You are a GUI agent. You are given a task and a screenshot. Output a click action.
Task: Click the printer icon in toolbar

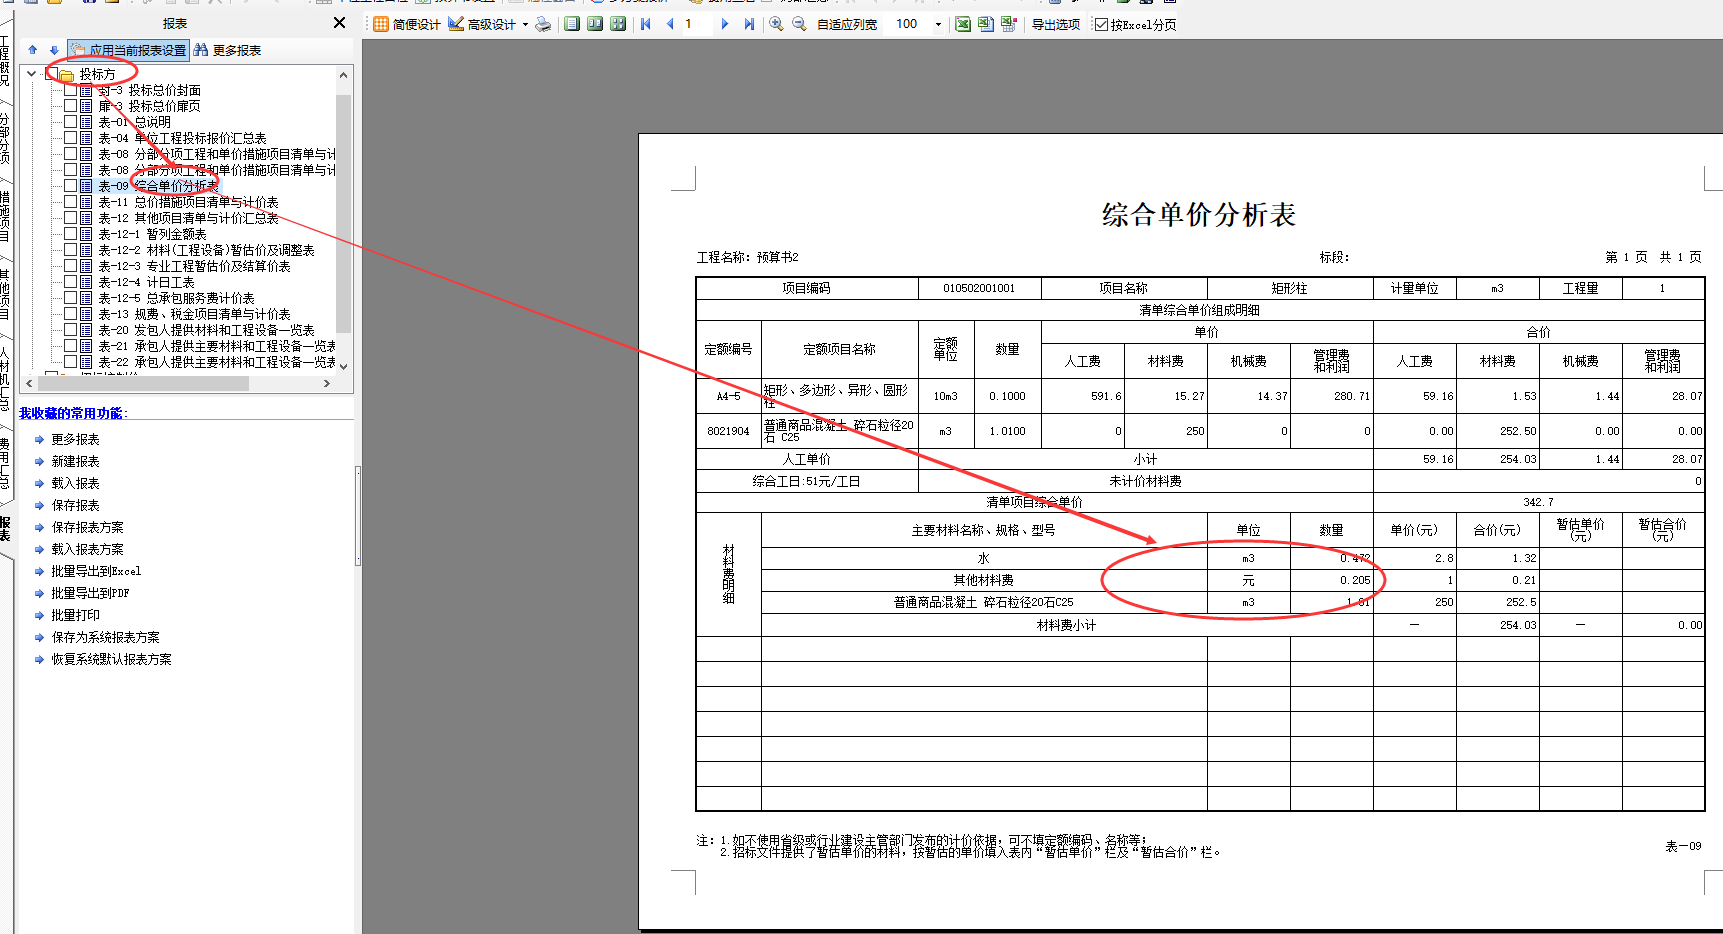(x=543, y=24)
